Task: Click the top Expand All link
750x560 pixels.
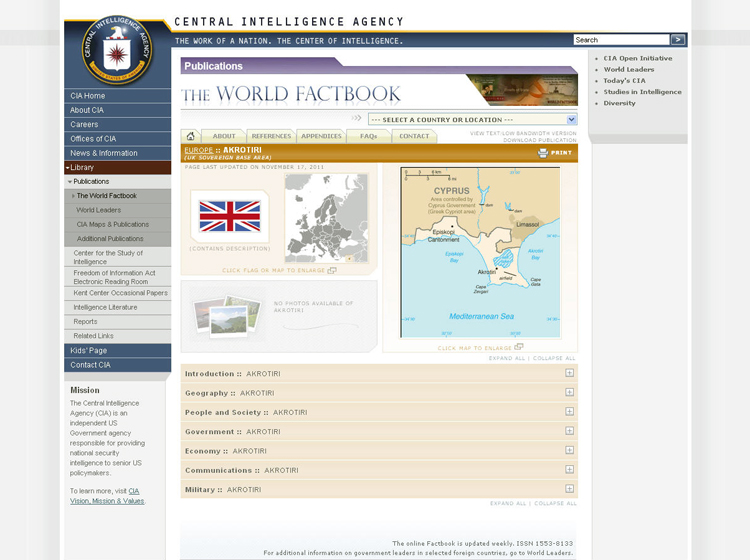Action: click(507, 358)
